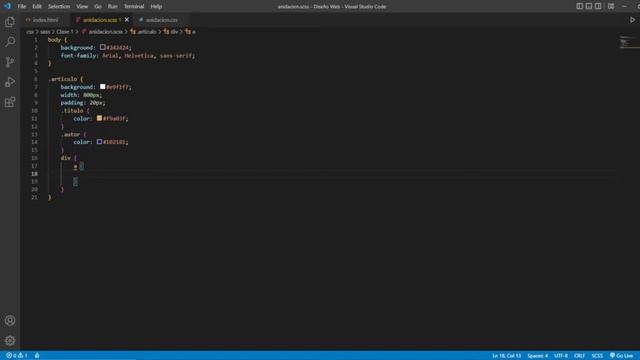Open color picker for the .autor color swatch
The height and width of the screenshot is (360, 640).
coord(99,142)
